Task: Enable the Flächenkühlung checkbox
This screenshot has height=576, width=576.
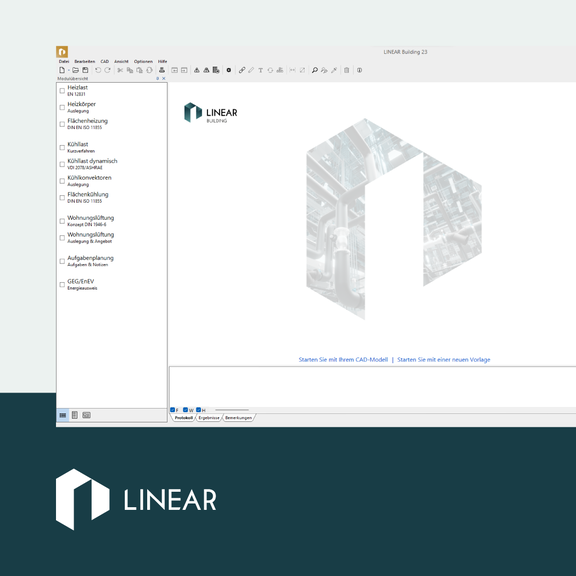Action: coord(62,198)
